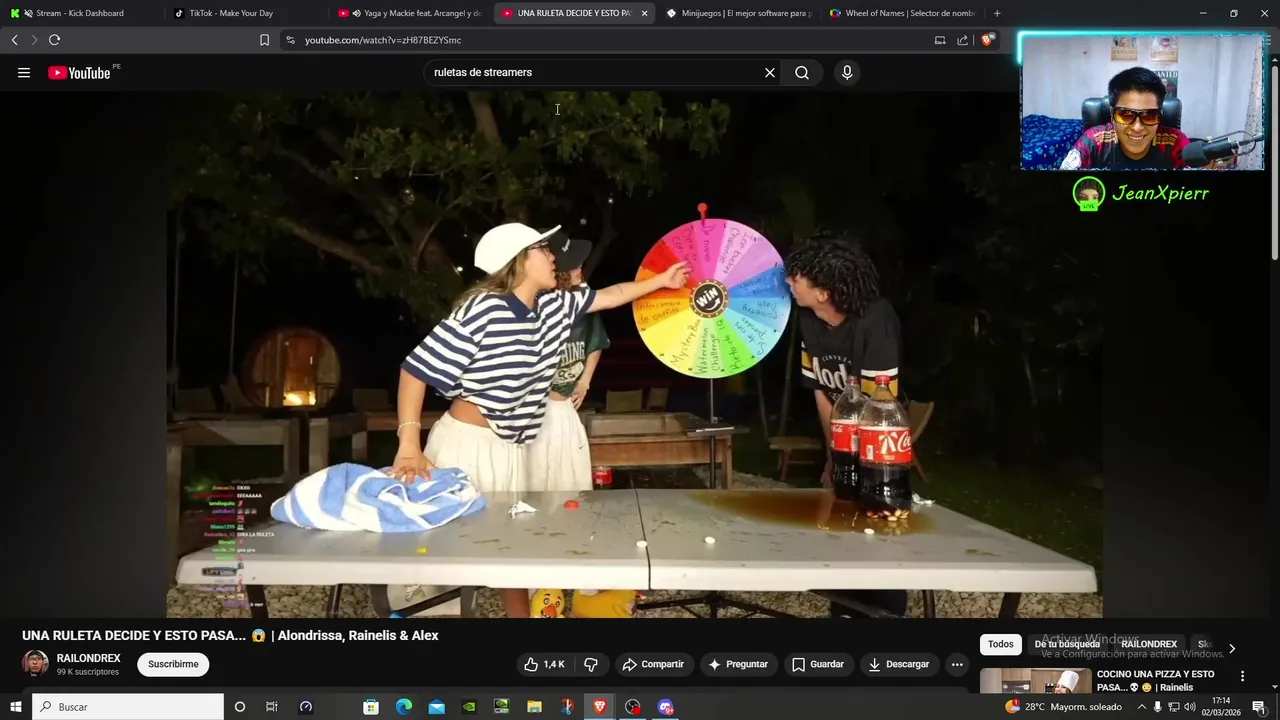The height and width of the screenshot is (720, 1280).
Task: Open the Windows Start menu
Action: click(x=15, y=707)
